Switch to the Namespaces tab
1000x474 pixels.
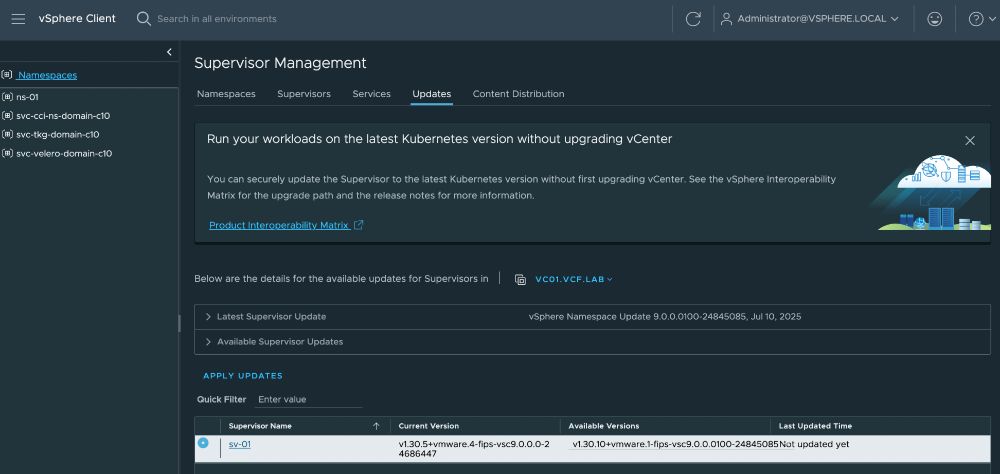point(226,94)
